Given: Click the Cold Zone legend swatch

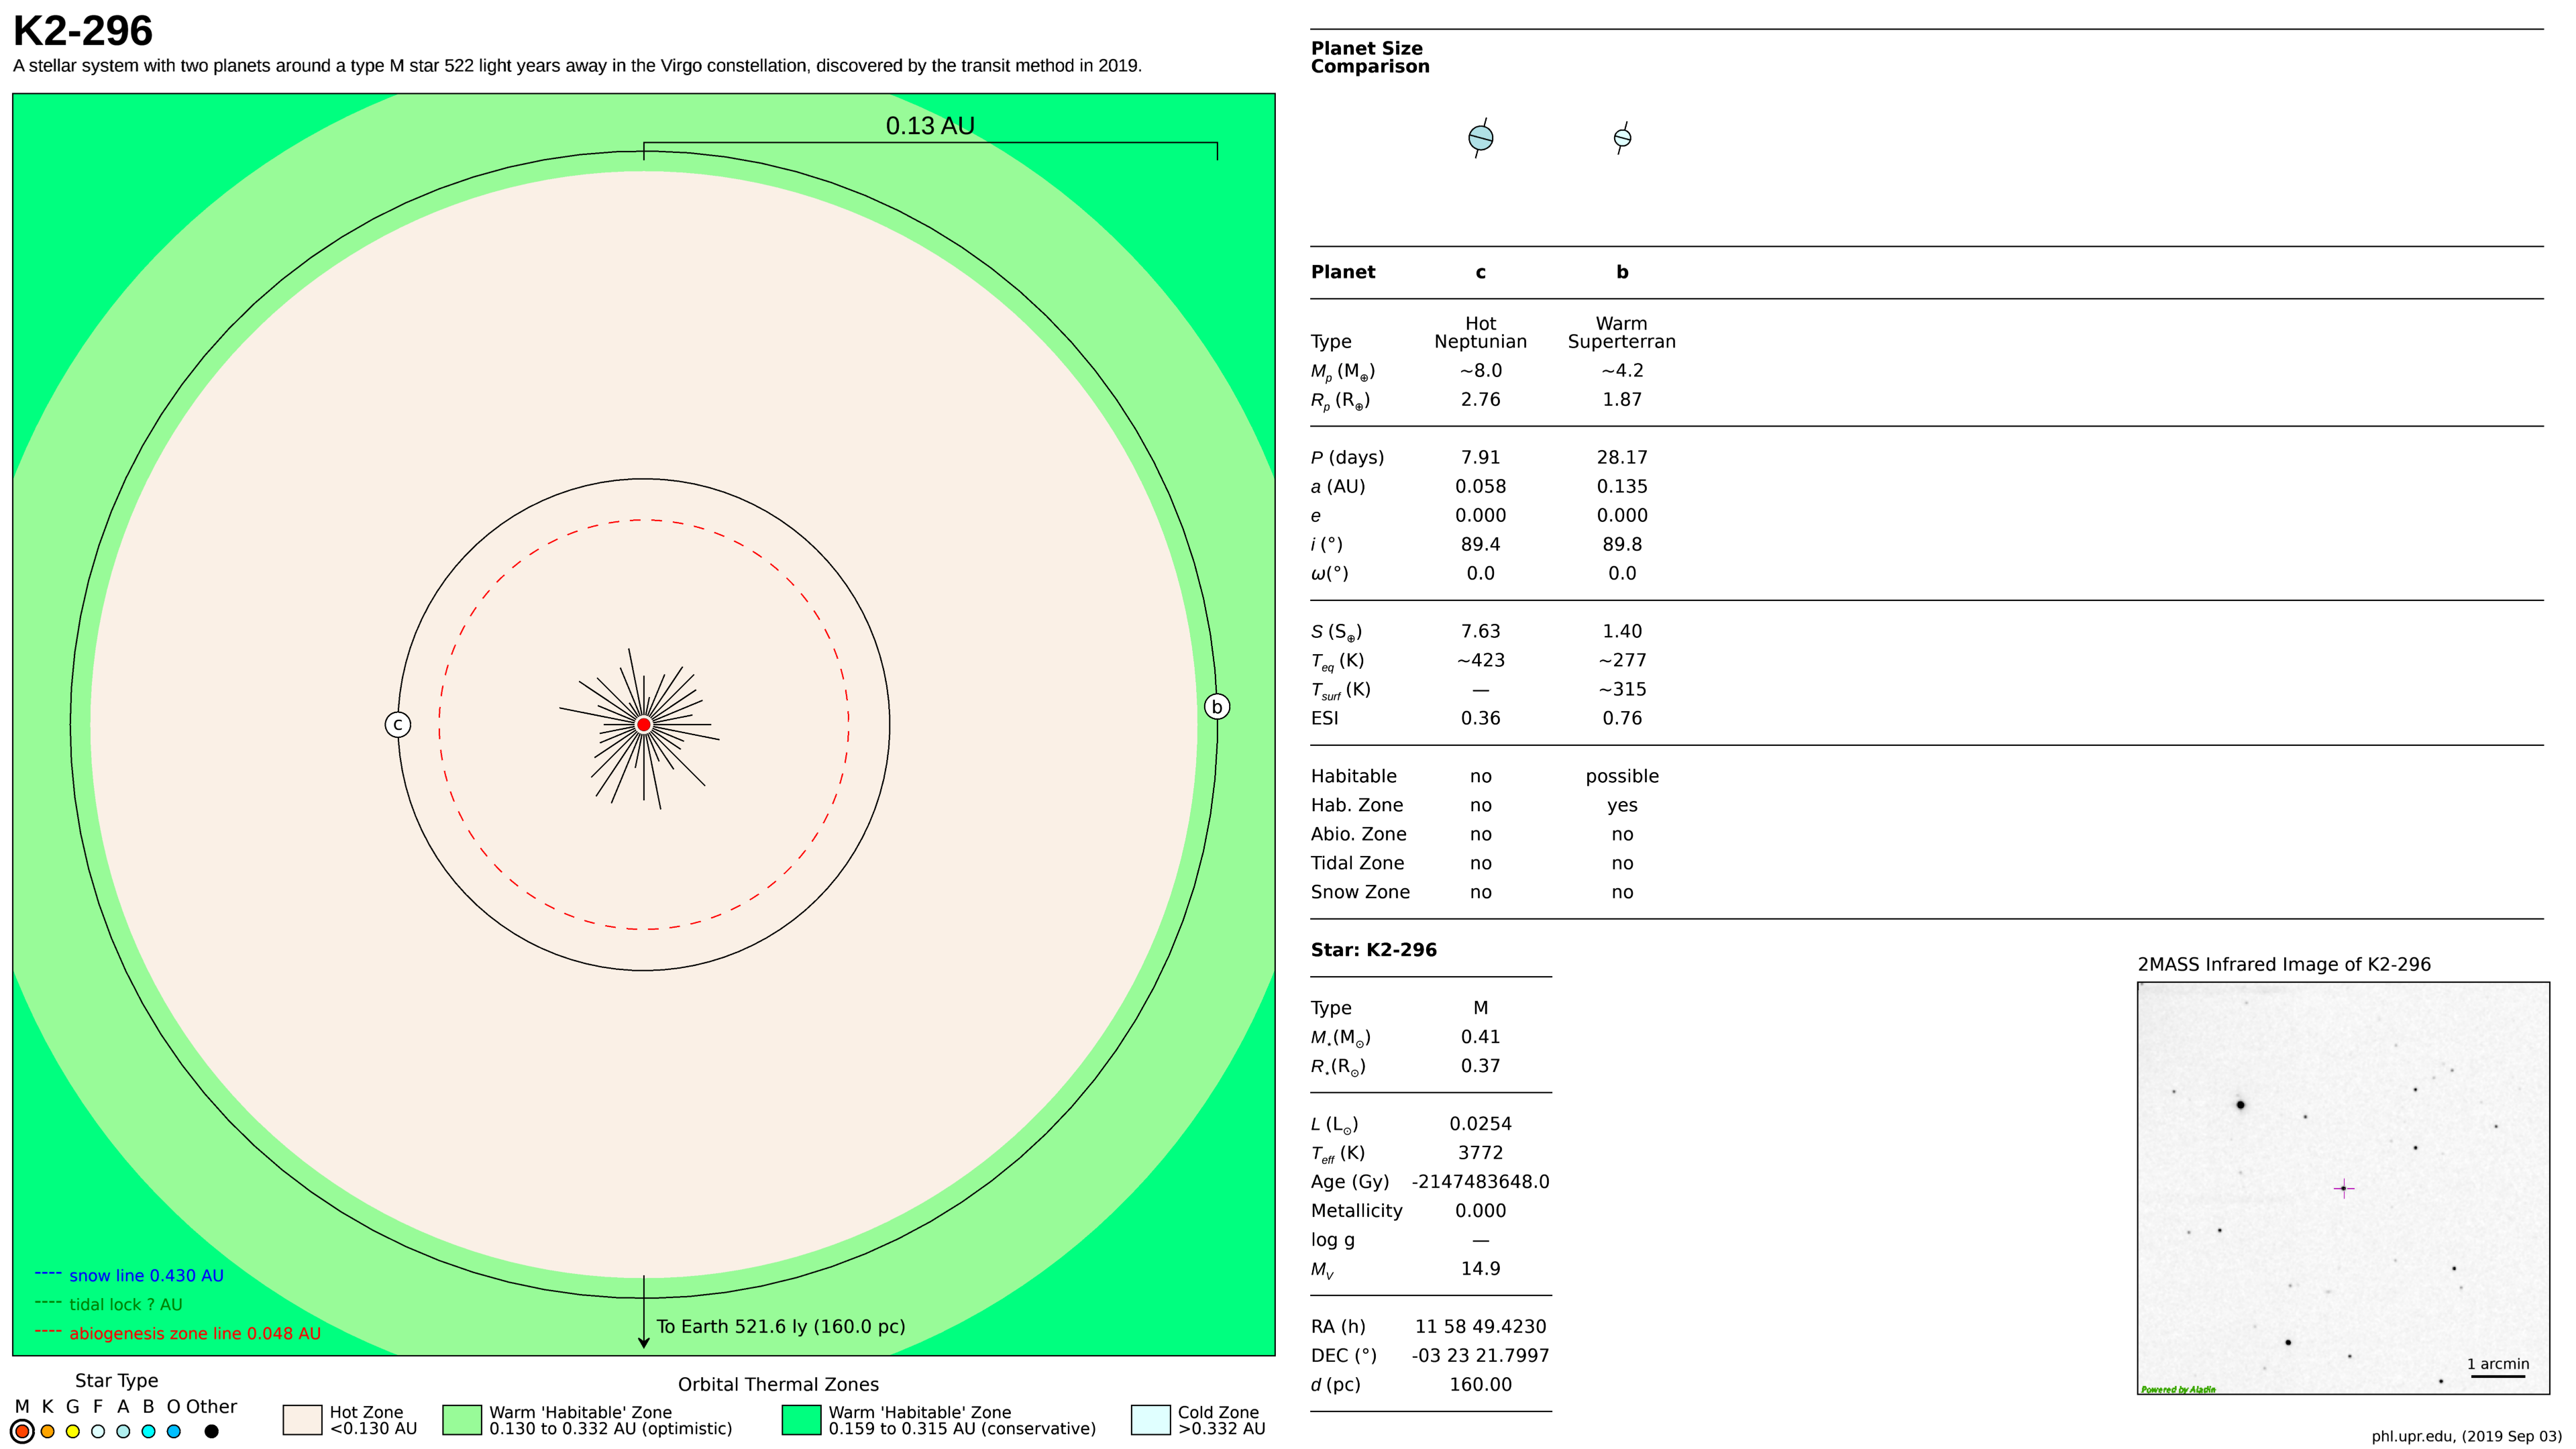Looking at the screenshot, I should (1150, 1420).
